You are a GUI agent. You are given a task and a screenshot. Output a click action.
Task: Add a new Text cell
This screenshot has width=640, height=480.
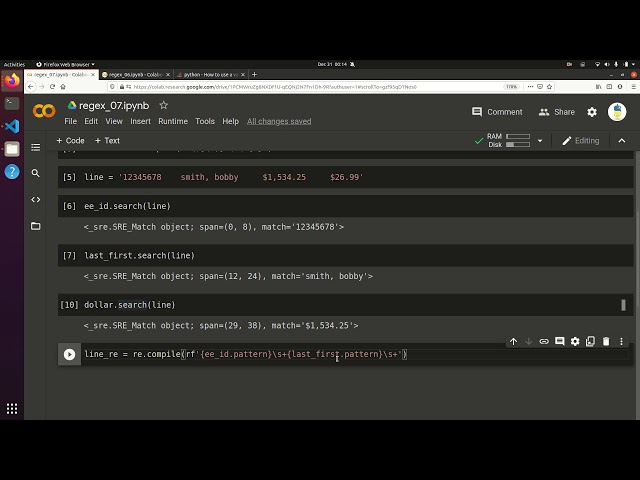[x=107, y=140]
